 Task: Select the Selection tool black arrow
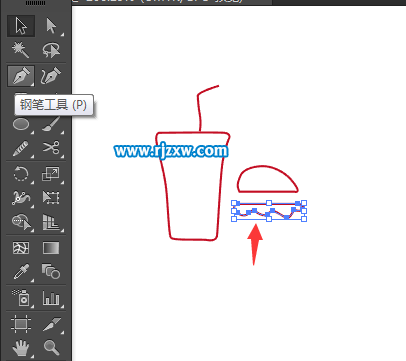(x=21, y=26)
